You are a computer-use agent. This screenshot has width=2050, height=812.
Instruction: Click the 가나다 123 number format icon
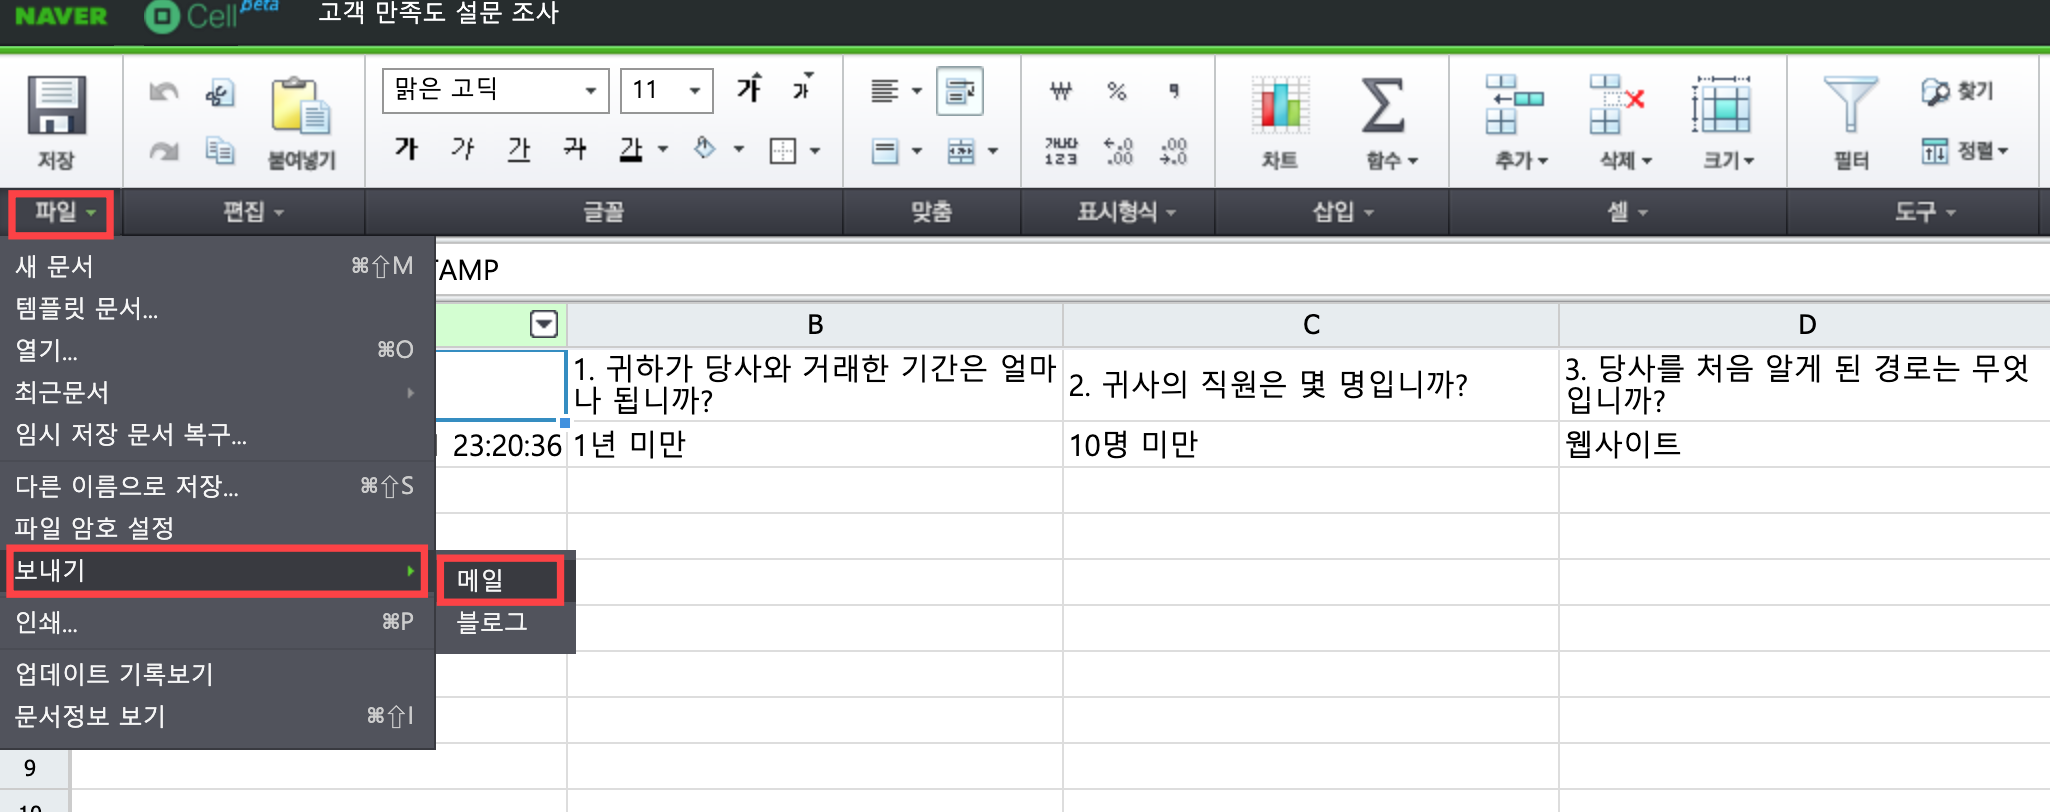(x=1061, y=151)
